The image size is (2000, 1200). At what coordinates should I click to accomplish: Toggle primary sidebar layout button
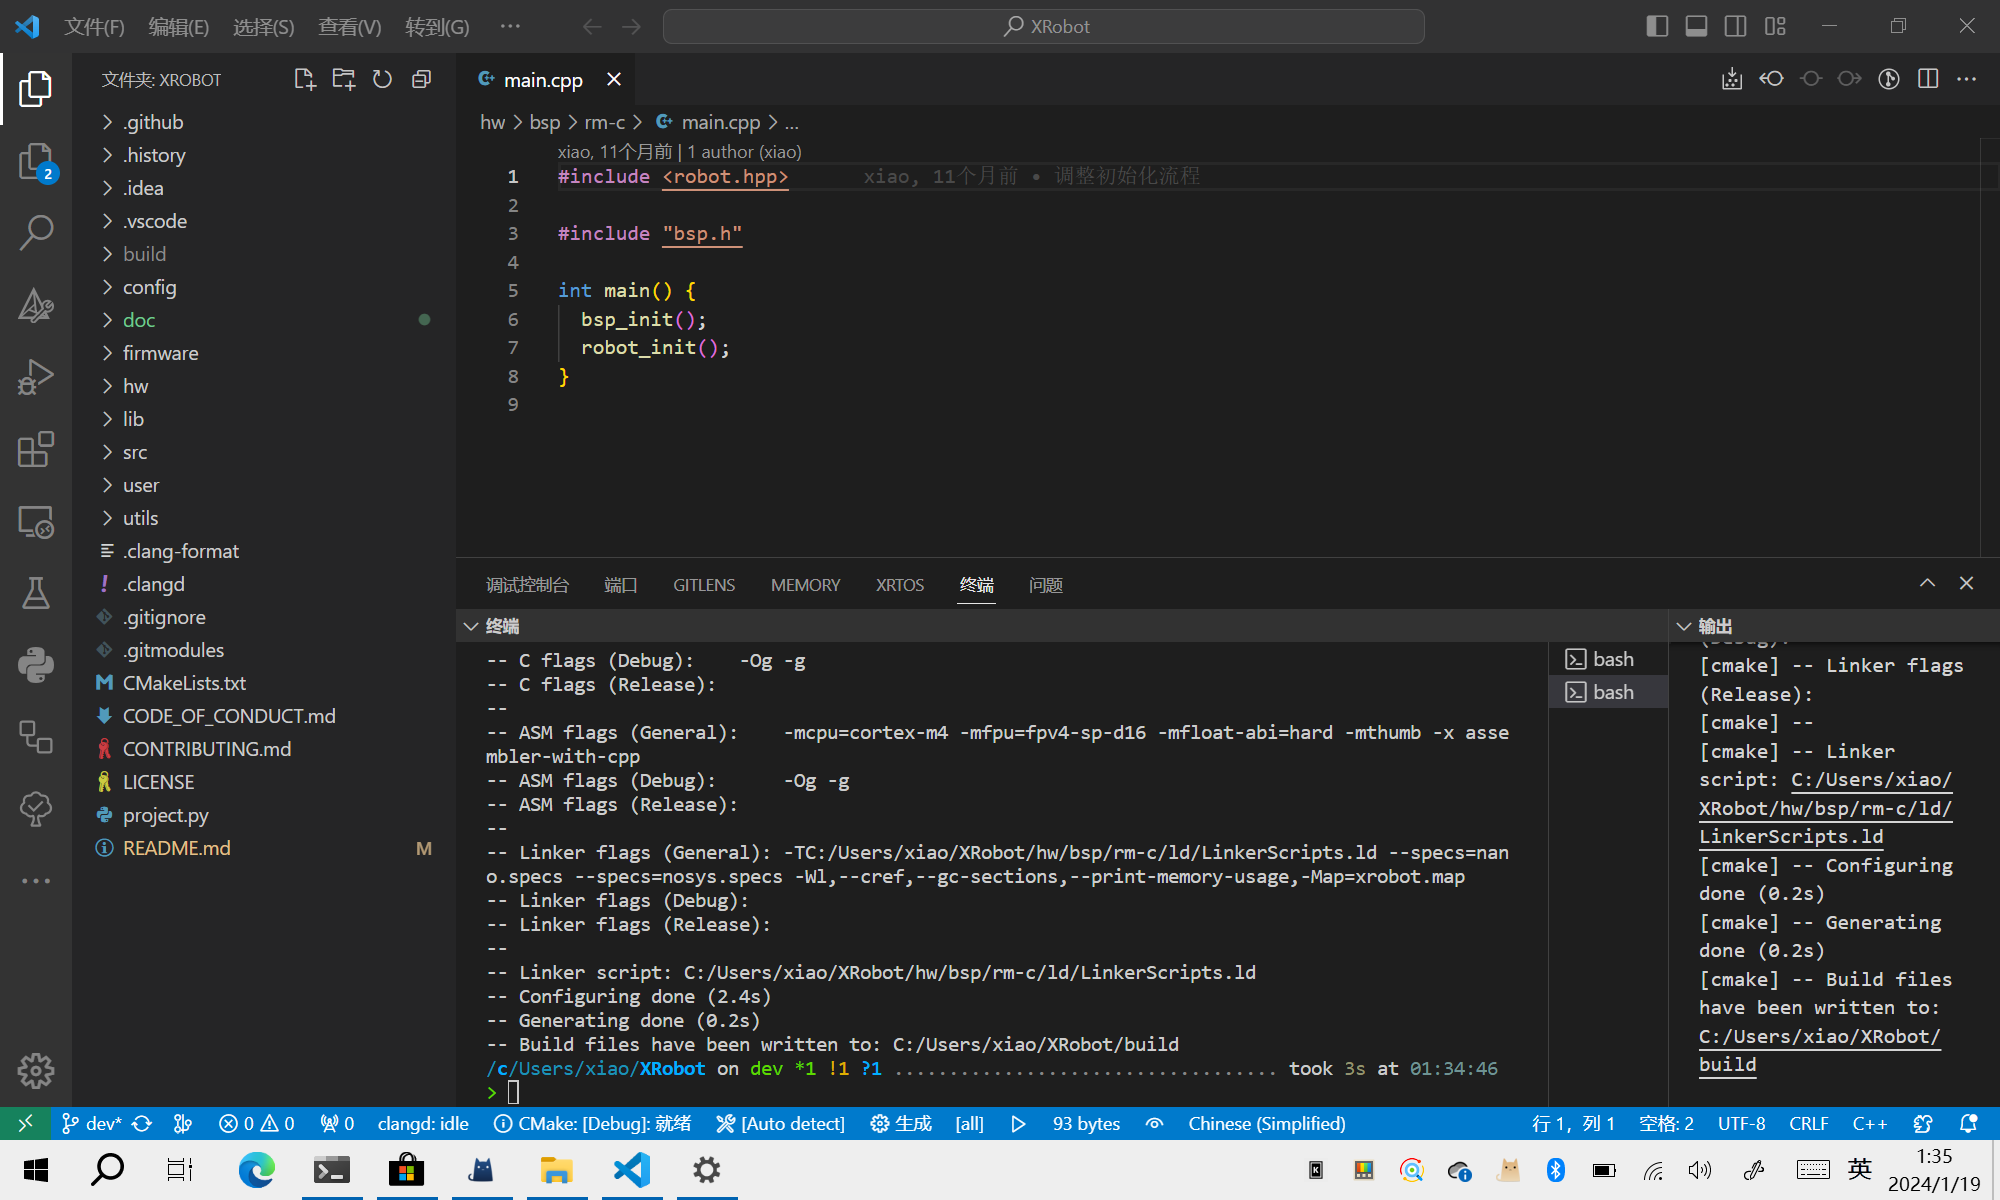click(1657, 26)
